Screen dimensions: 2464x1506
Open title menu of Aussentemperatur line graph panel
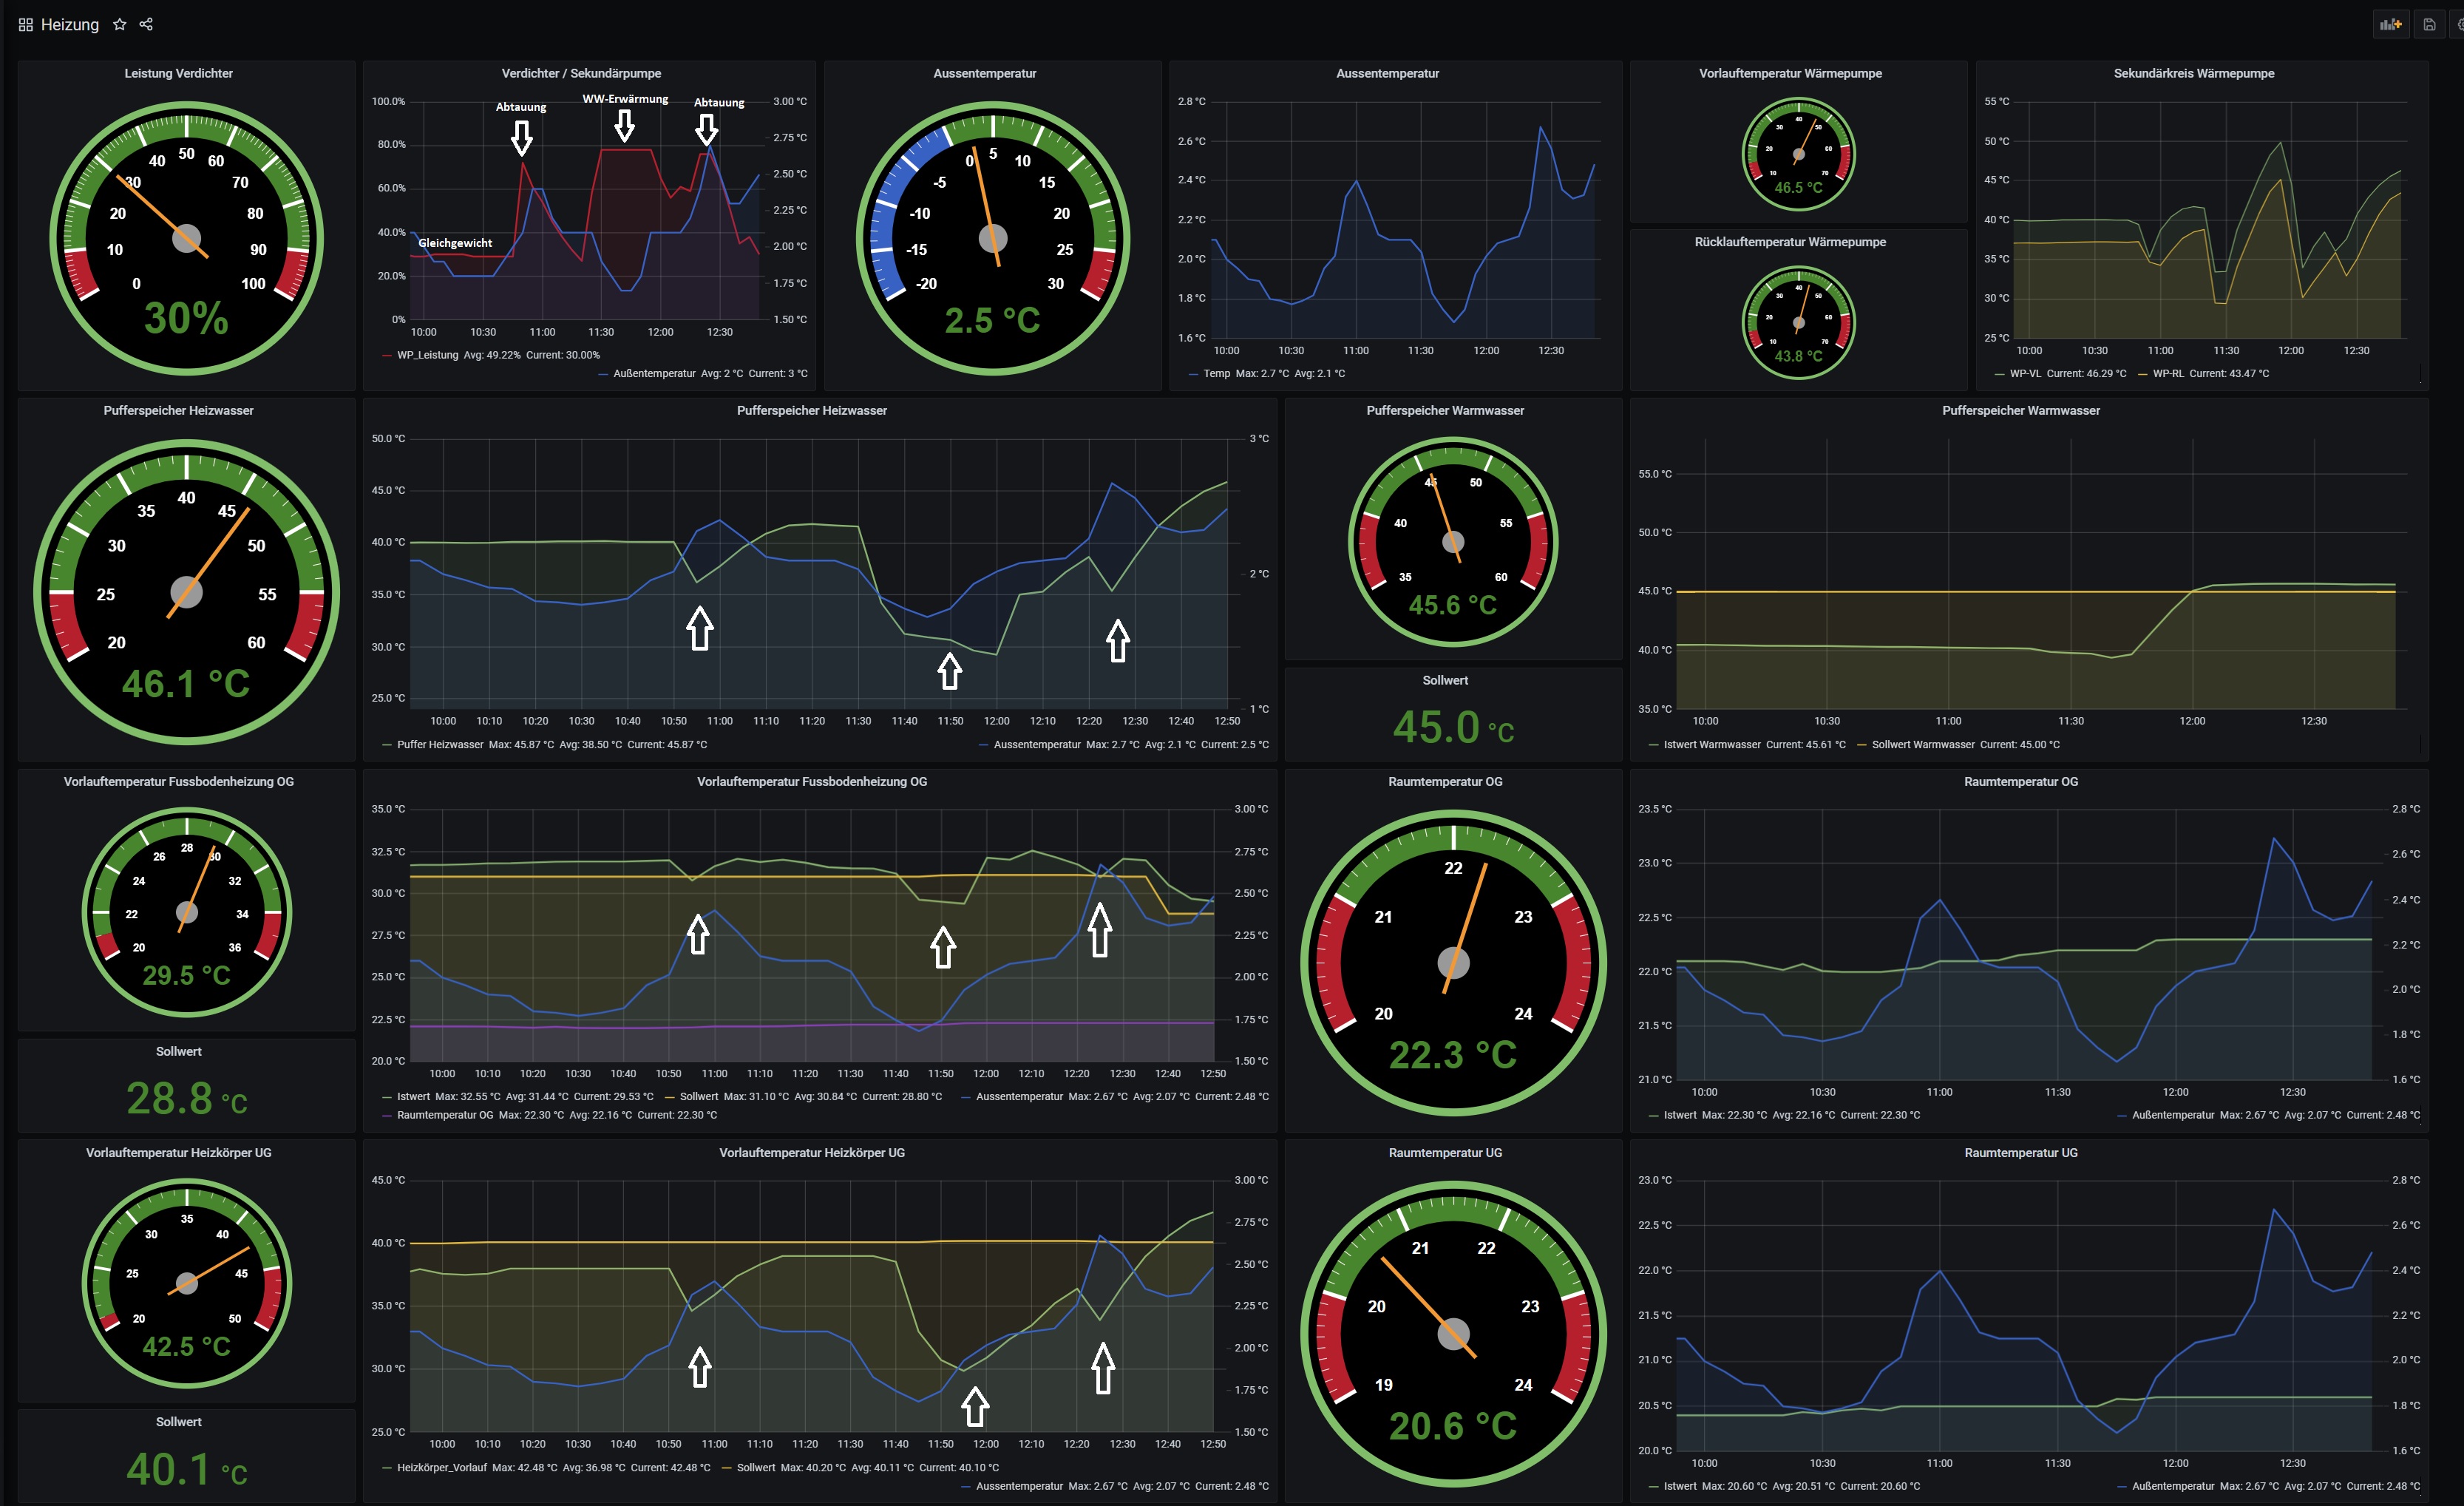[1388, 73]
